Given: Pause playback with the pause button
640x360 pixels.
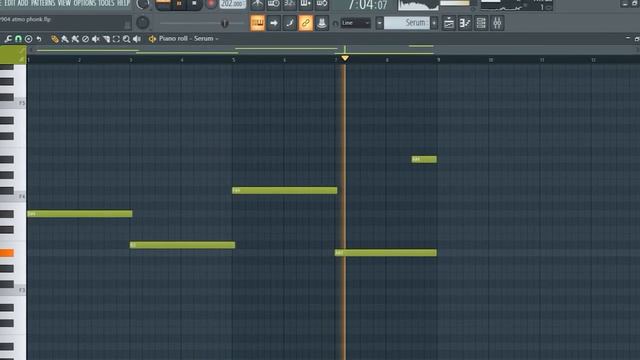Looking at the screenshot, I should click(179, 4).
